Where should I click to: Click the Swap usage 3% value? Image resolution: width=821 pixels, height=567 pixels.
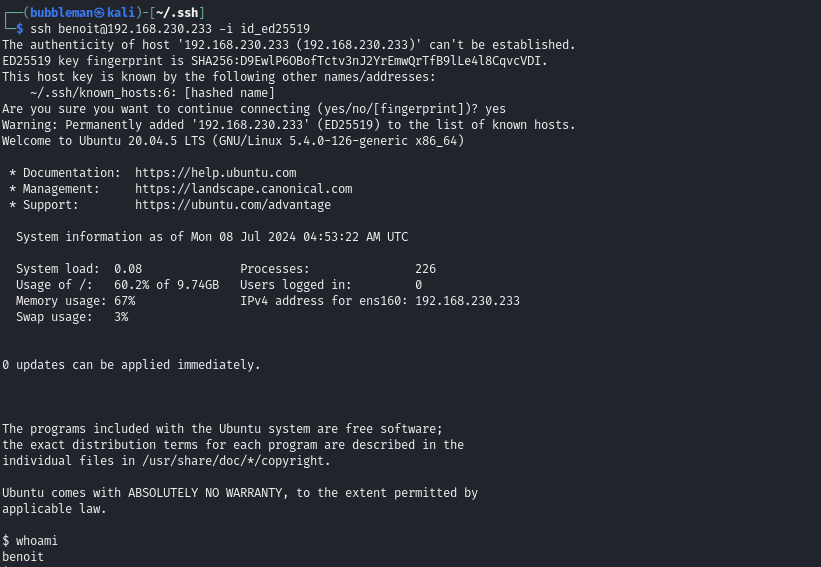[x=121, y=317]
